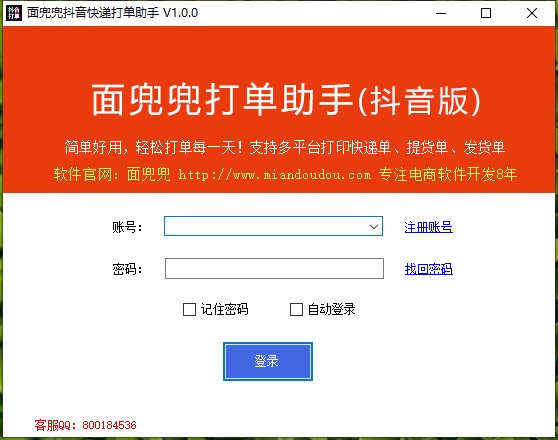558x440 pixels.
Task: Close the 面兜兜 login window
Action: [x=532, y=13]
